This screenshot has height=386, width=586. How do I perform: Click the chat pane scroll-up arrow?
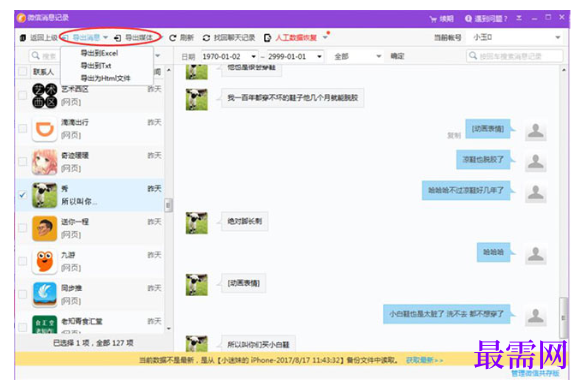pyautogui.click(x=564, y=70)
